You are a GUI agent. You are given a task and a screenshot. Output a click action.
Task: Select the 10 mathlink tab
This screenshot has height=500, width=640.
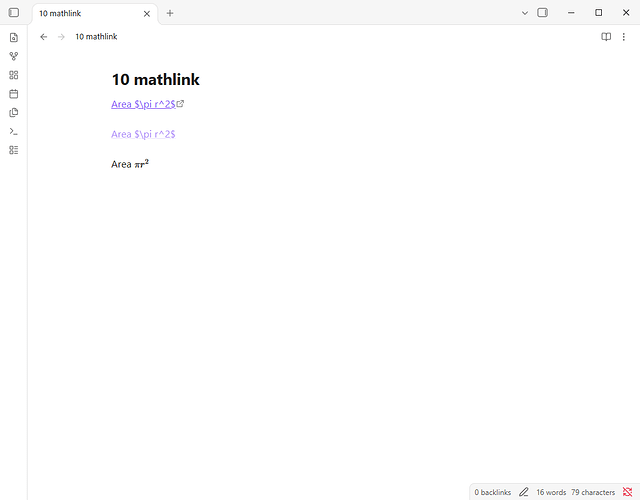[95, 13]
